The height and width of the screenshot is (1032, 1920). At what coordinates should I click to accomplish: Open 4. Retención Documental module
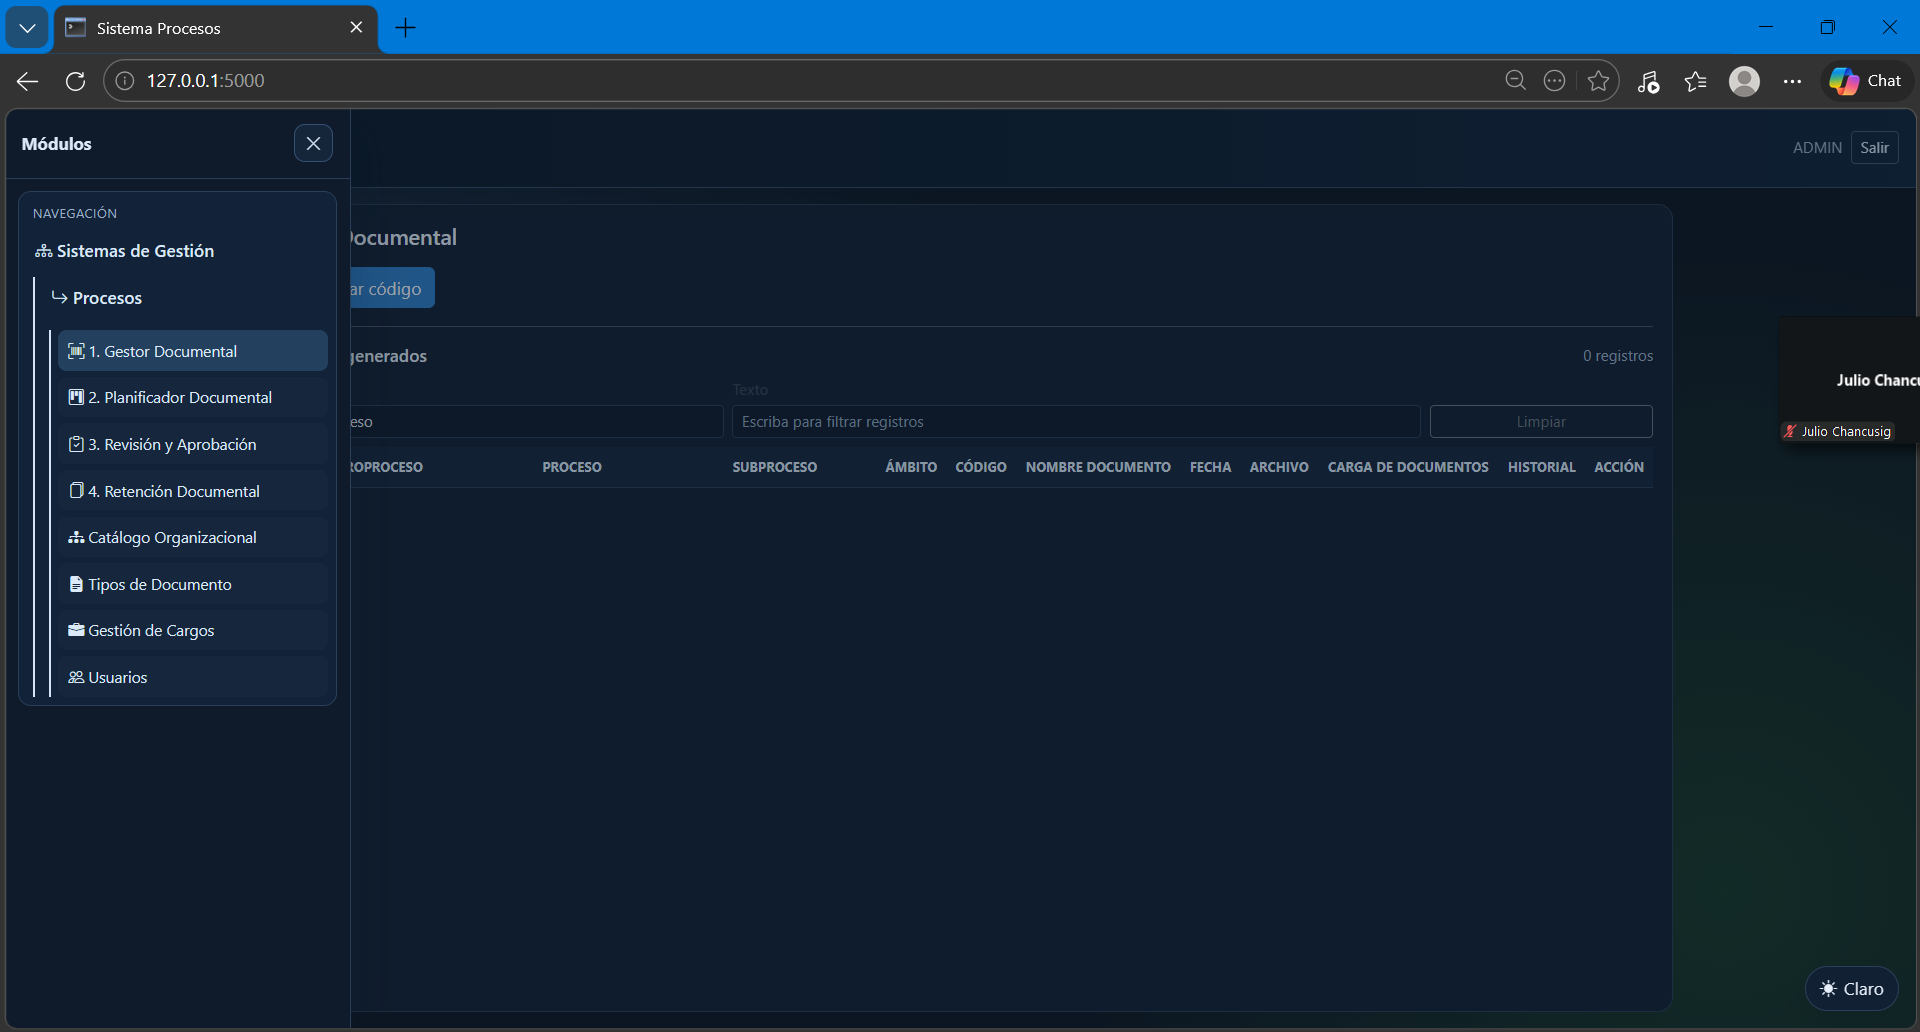coord(193,491)
